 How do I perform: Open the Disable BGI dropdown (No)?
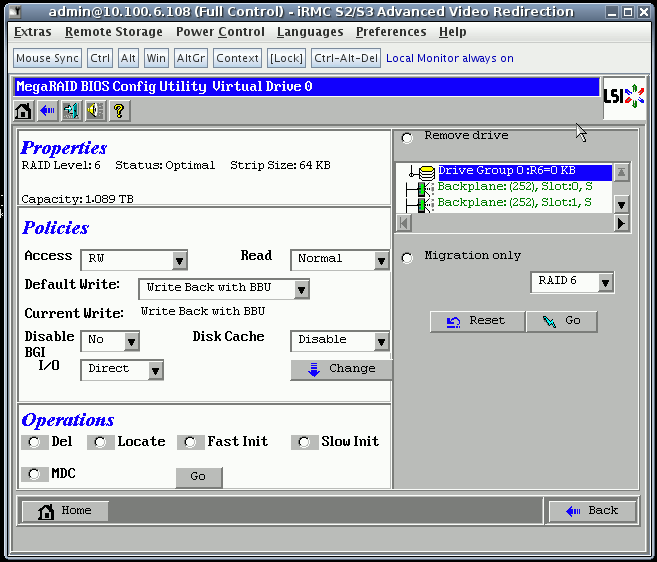coord(110,341)
